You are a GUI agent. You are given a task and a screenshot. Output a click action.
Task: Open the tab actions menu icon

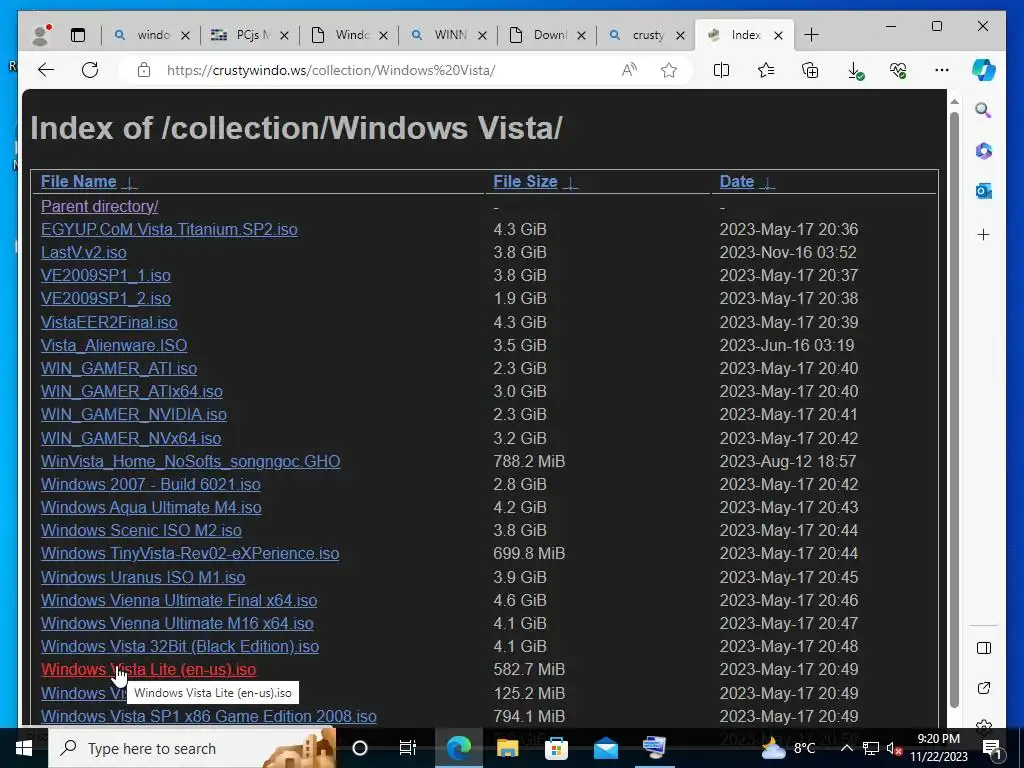[x=78, y=35]
